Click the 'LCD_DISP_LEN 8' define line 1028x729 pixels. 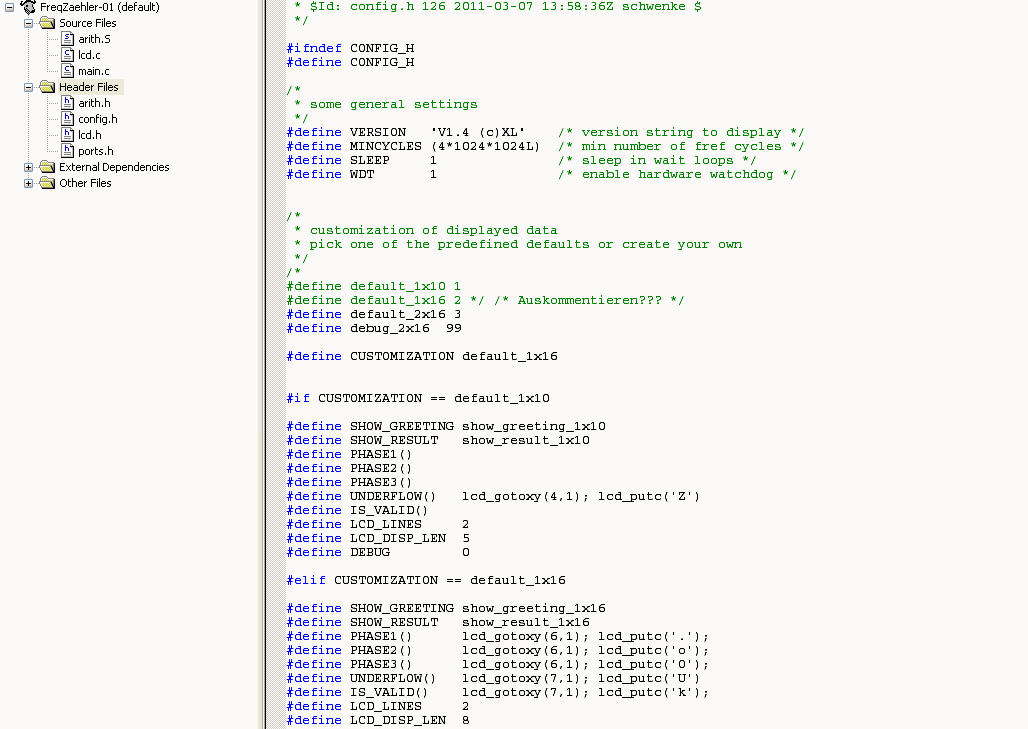(378, 720)
